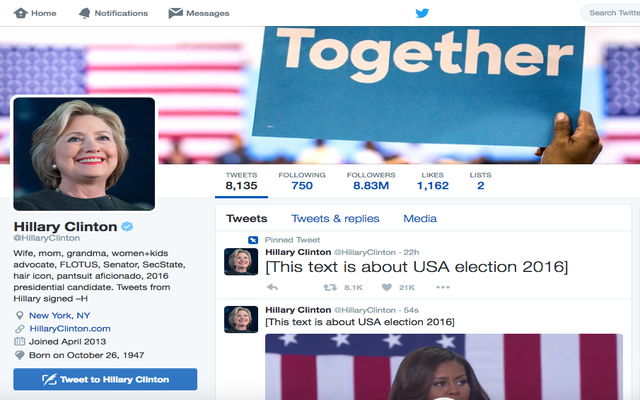640x400 pixels.
Task: Switch to the Tweets & replies tab
Action: pos(335,219)
